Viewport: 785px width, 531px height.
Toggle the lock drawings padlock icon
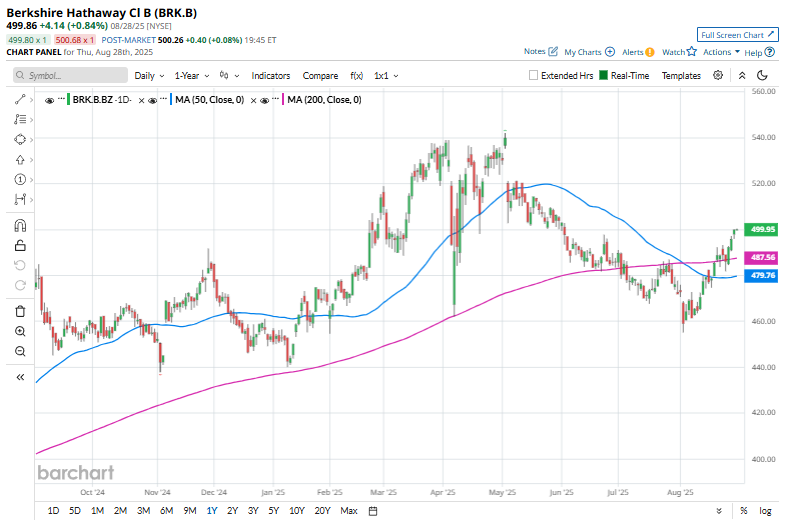tap(20, 245)
